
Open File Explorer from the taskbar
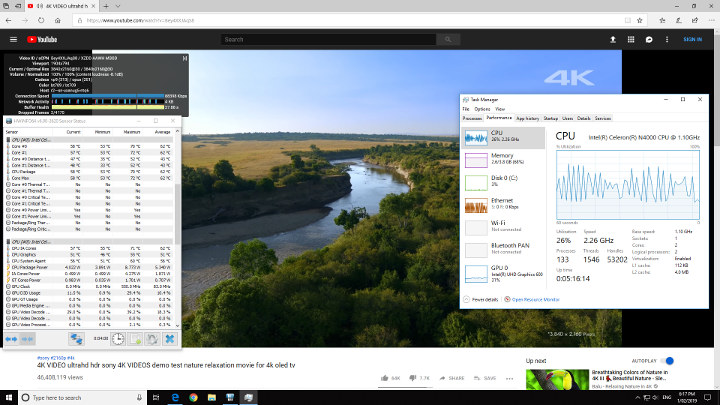212,398
